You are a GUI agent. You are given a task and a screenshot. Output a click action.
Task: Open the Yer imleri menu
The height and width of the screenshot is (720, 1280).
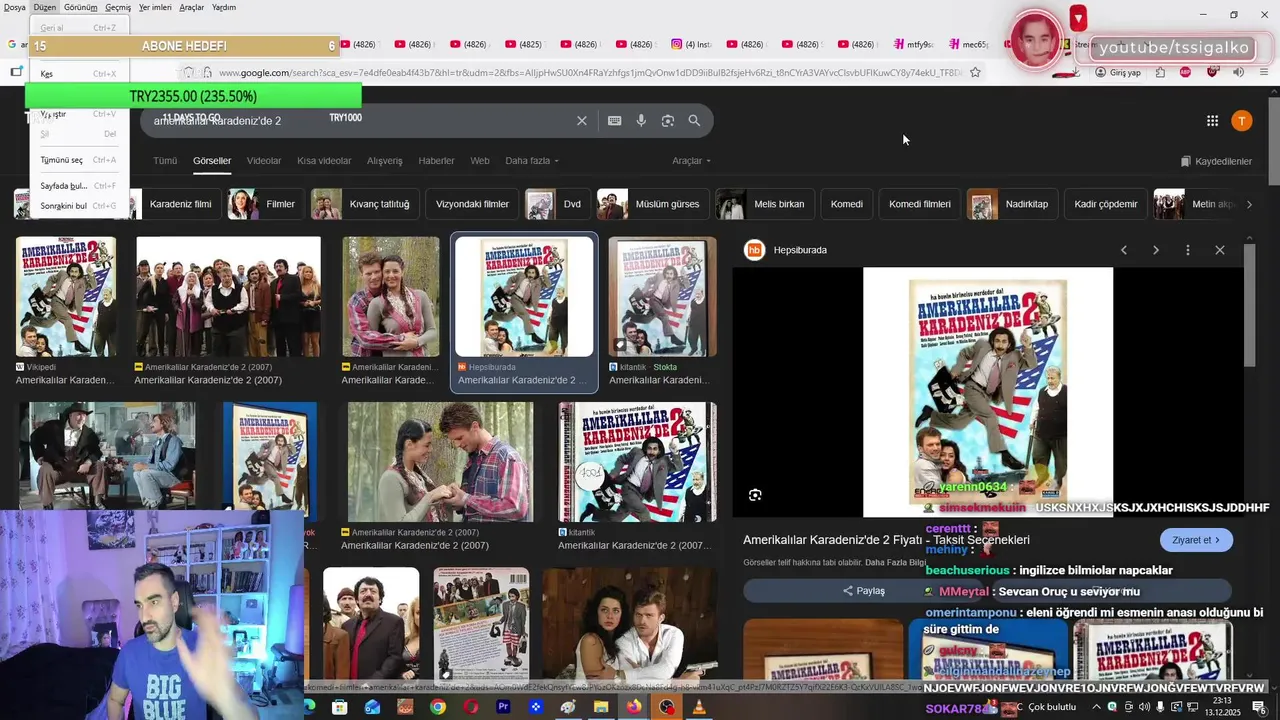point(155,7)
